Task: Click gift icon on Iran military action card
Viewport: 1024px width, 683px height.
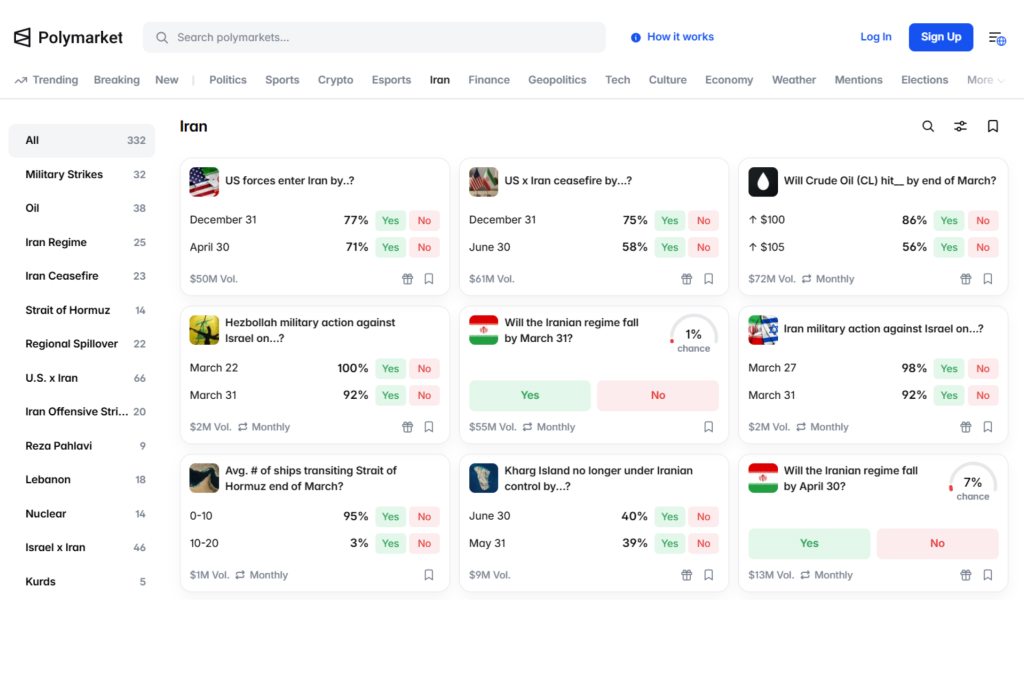Action: 966,427
